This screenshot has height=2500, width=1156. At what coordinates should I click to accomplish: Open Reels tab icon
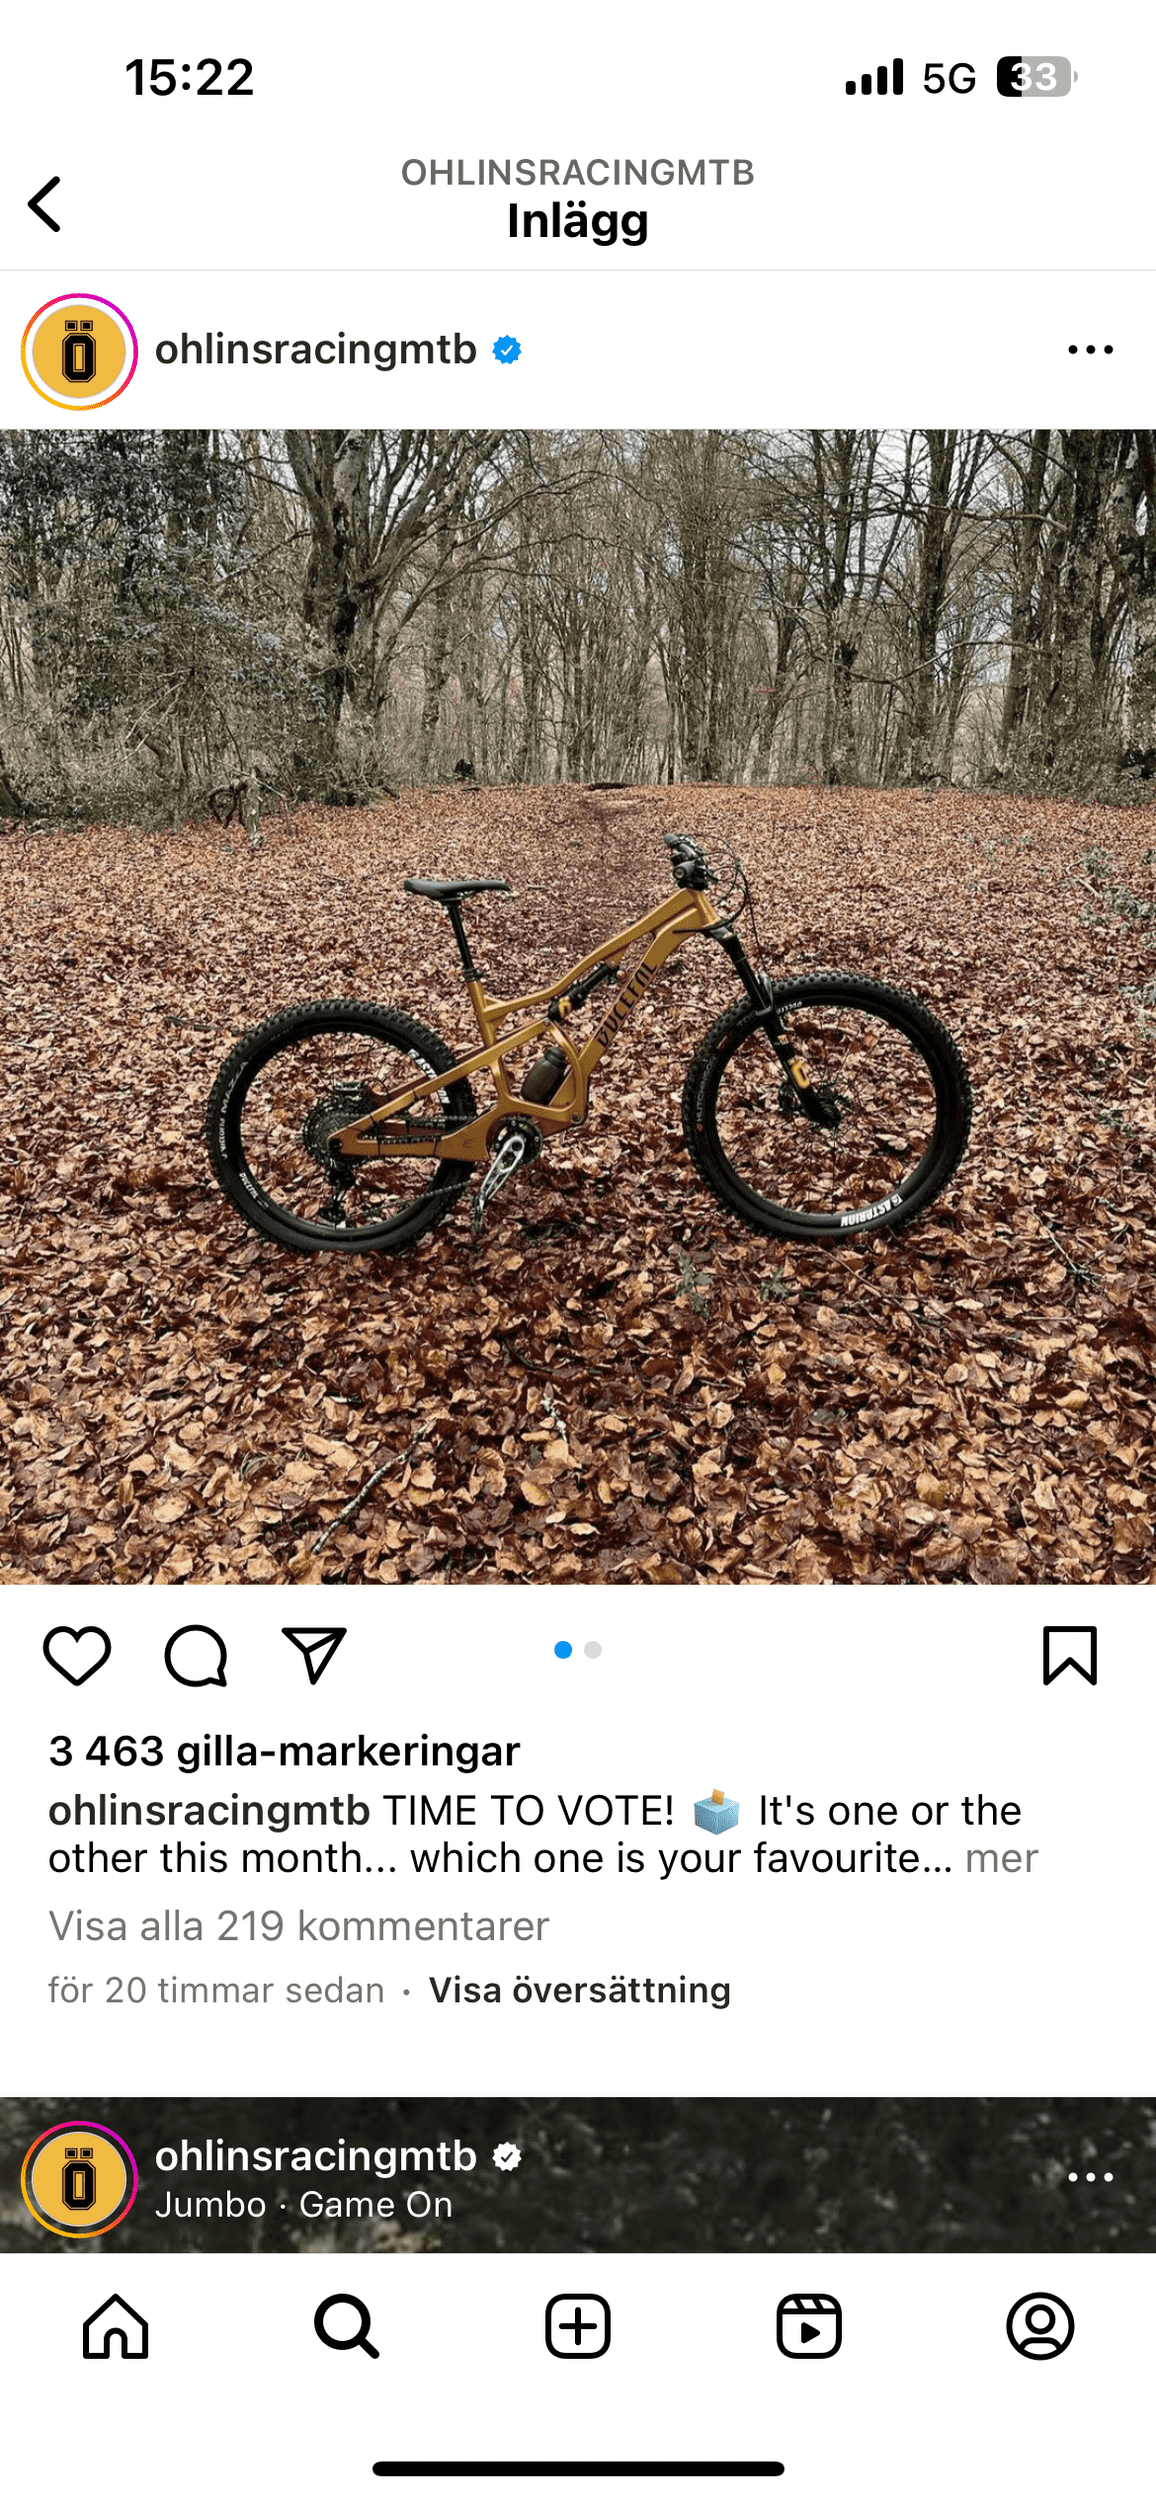(x=809, y=2326)
